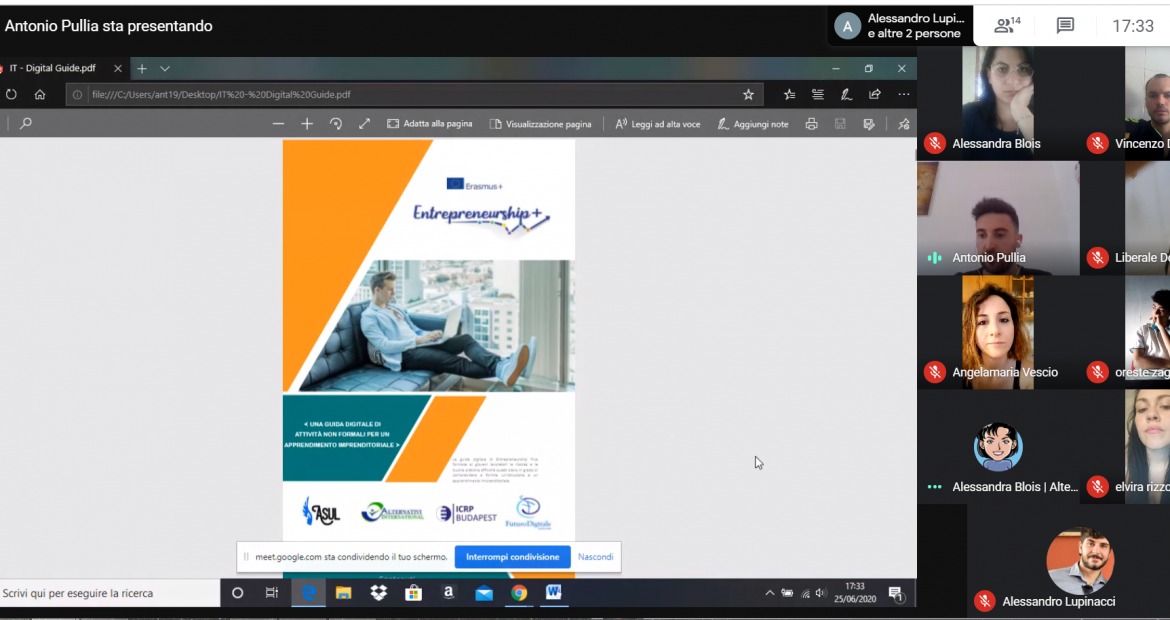Open Edge settings and more menu

[904, 95]
